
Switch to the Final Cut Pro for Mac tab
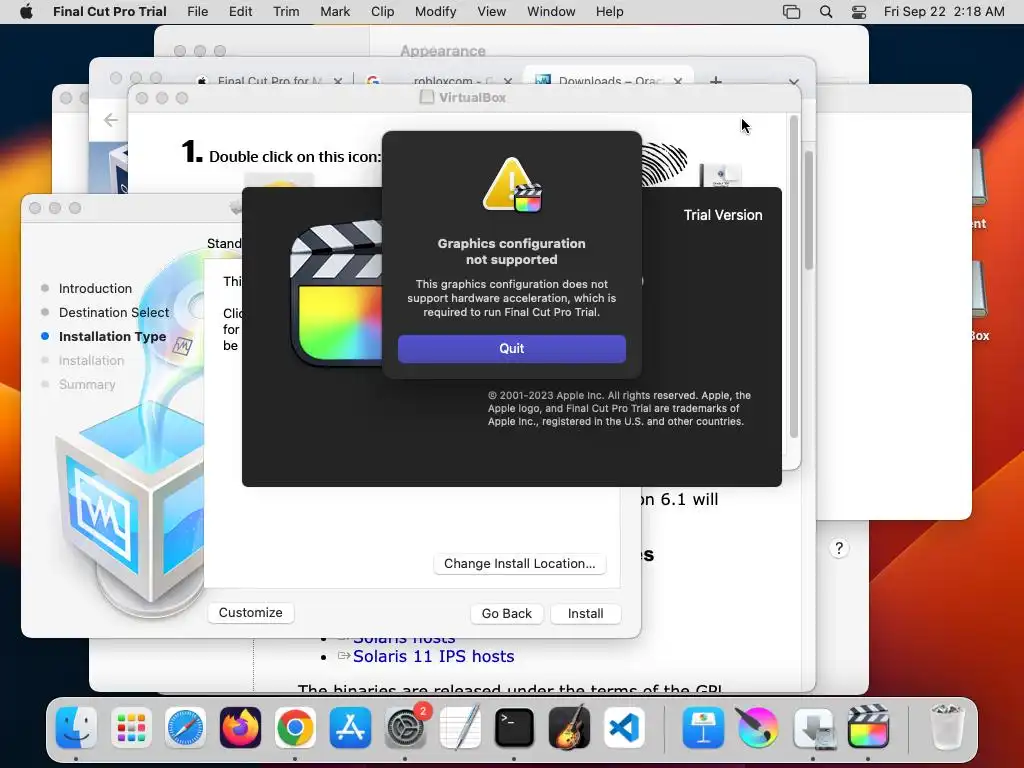(270, 81)
